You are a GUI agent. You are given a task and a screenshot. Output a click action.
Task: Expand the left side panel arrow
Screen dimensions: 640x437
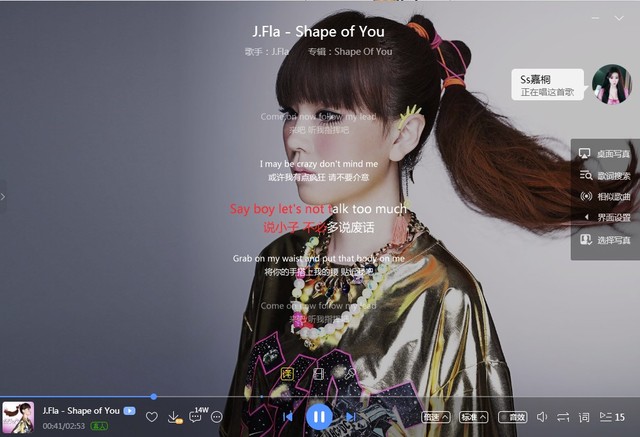3,197
